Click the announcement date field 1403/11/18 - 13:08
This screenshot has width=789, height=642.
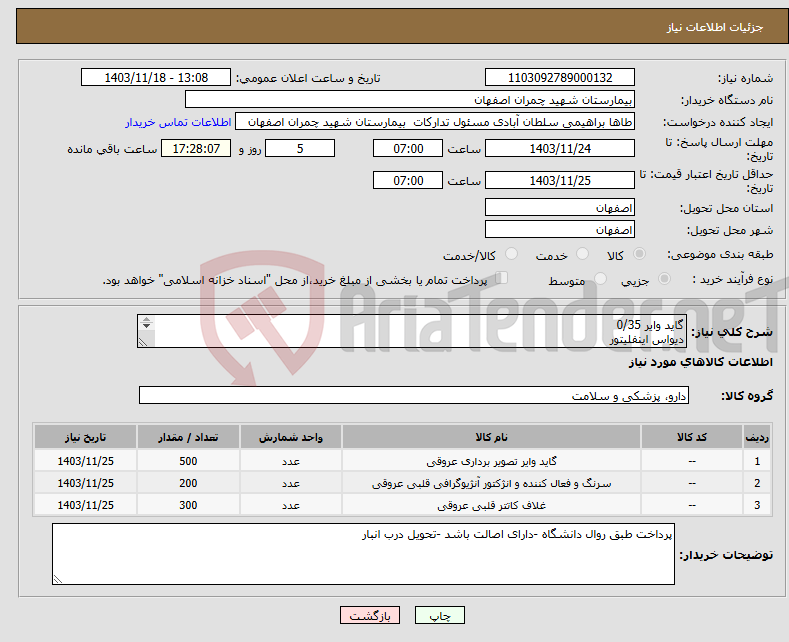tap(156, 77)
